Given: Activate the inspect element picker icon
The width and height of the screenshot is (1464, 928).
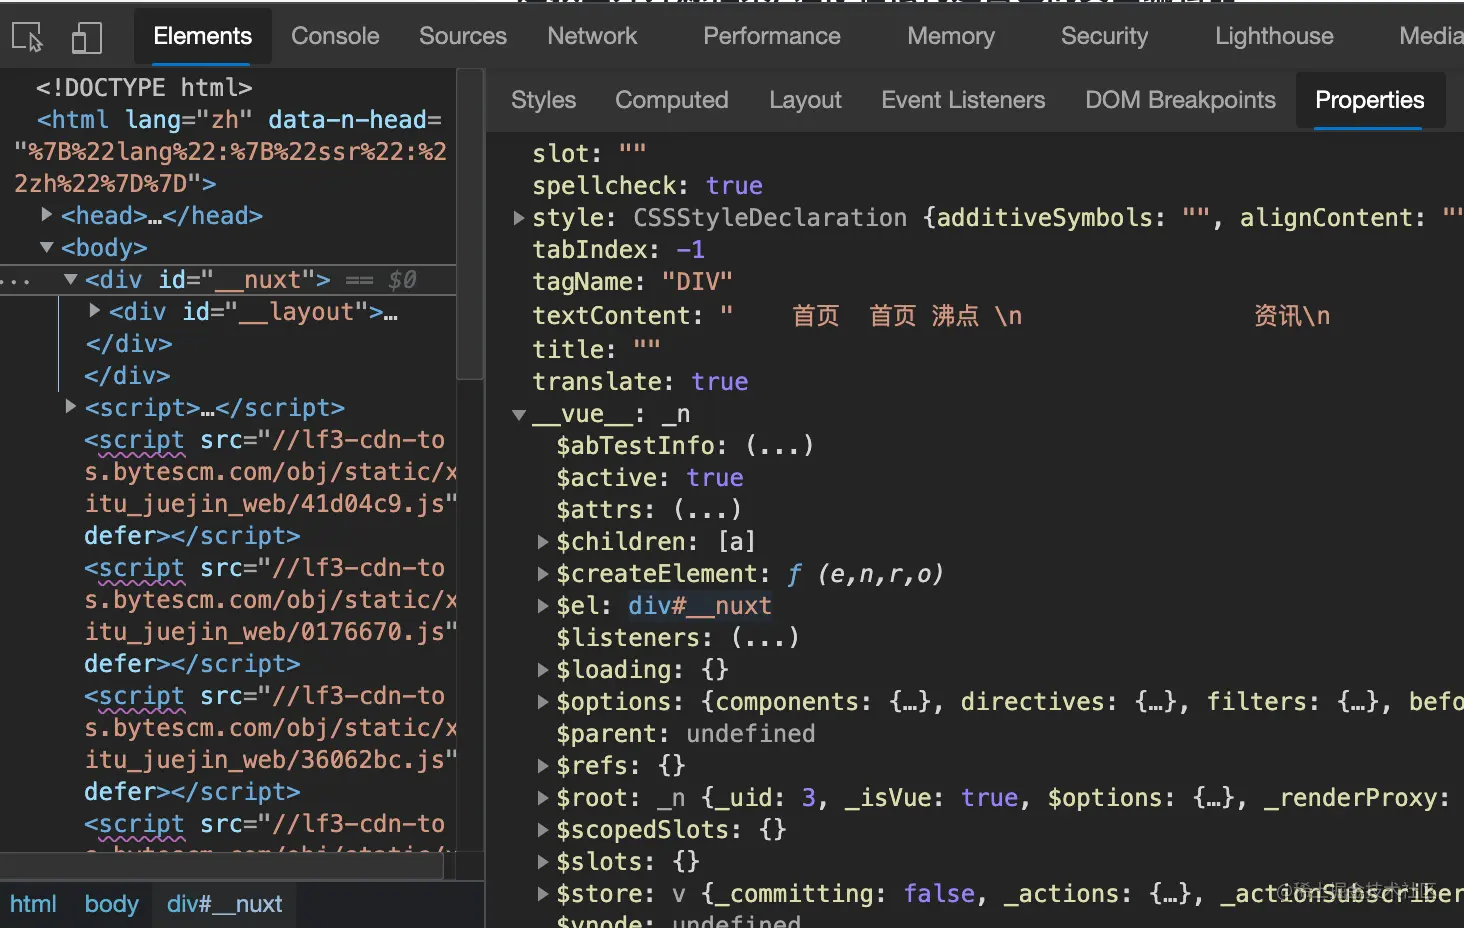Looking at the screenshot, I should [x=28, y=37].
